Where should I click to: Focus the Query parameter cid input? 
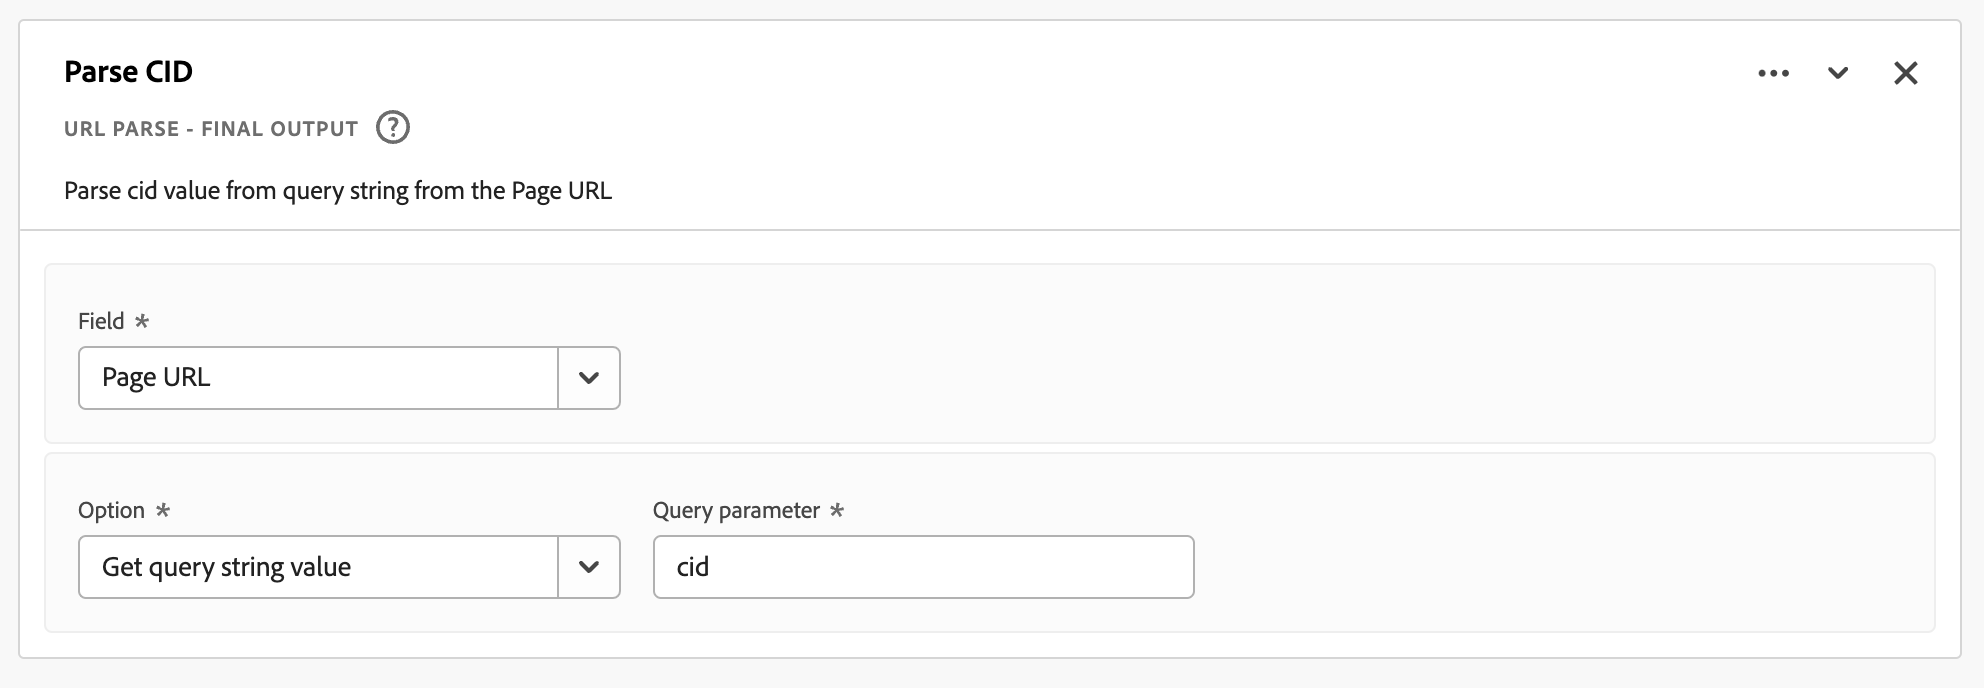[x=923, y=567]
